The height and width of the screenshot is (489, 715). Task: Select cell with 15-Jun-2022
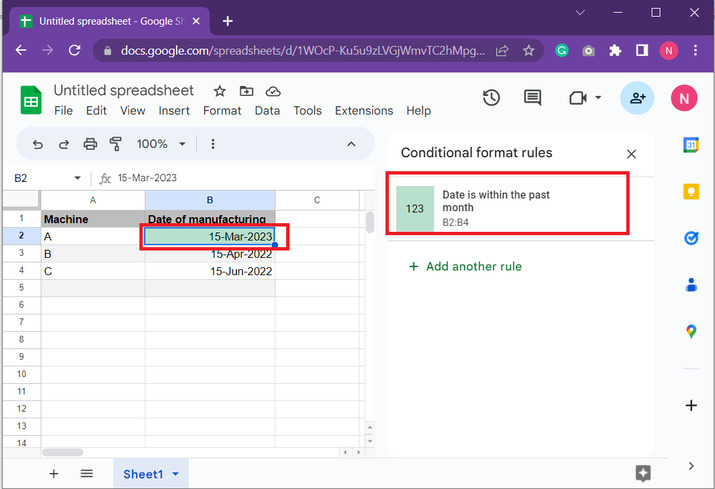(210, 271)
